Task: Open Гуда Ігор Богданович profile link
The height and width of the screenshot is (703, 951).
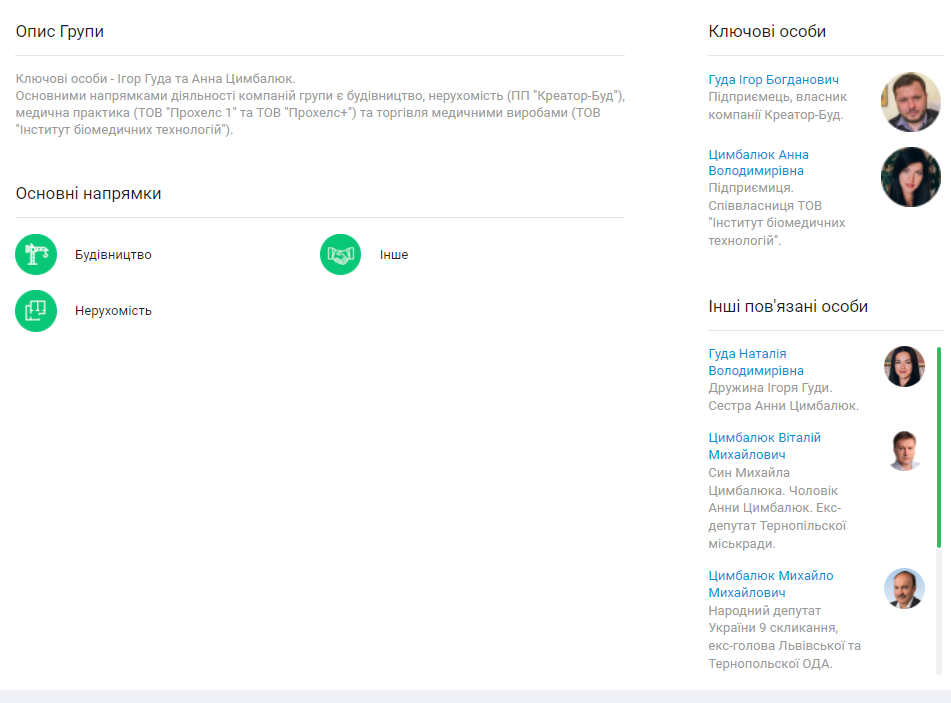Action: point(773,80)
